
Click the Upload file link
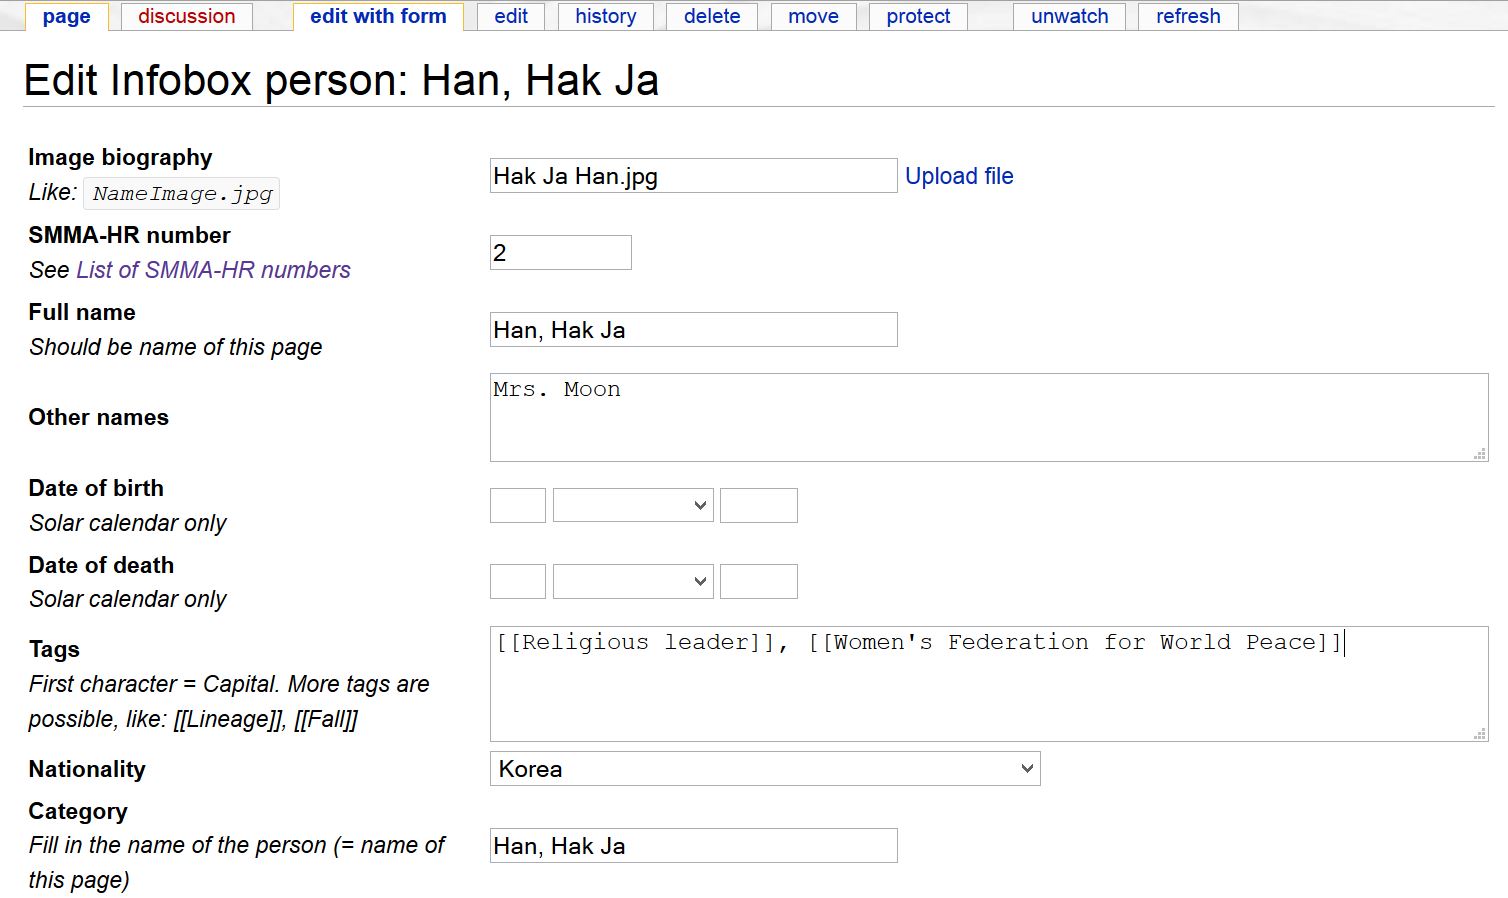coord(958,176)
